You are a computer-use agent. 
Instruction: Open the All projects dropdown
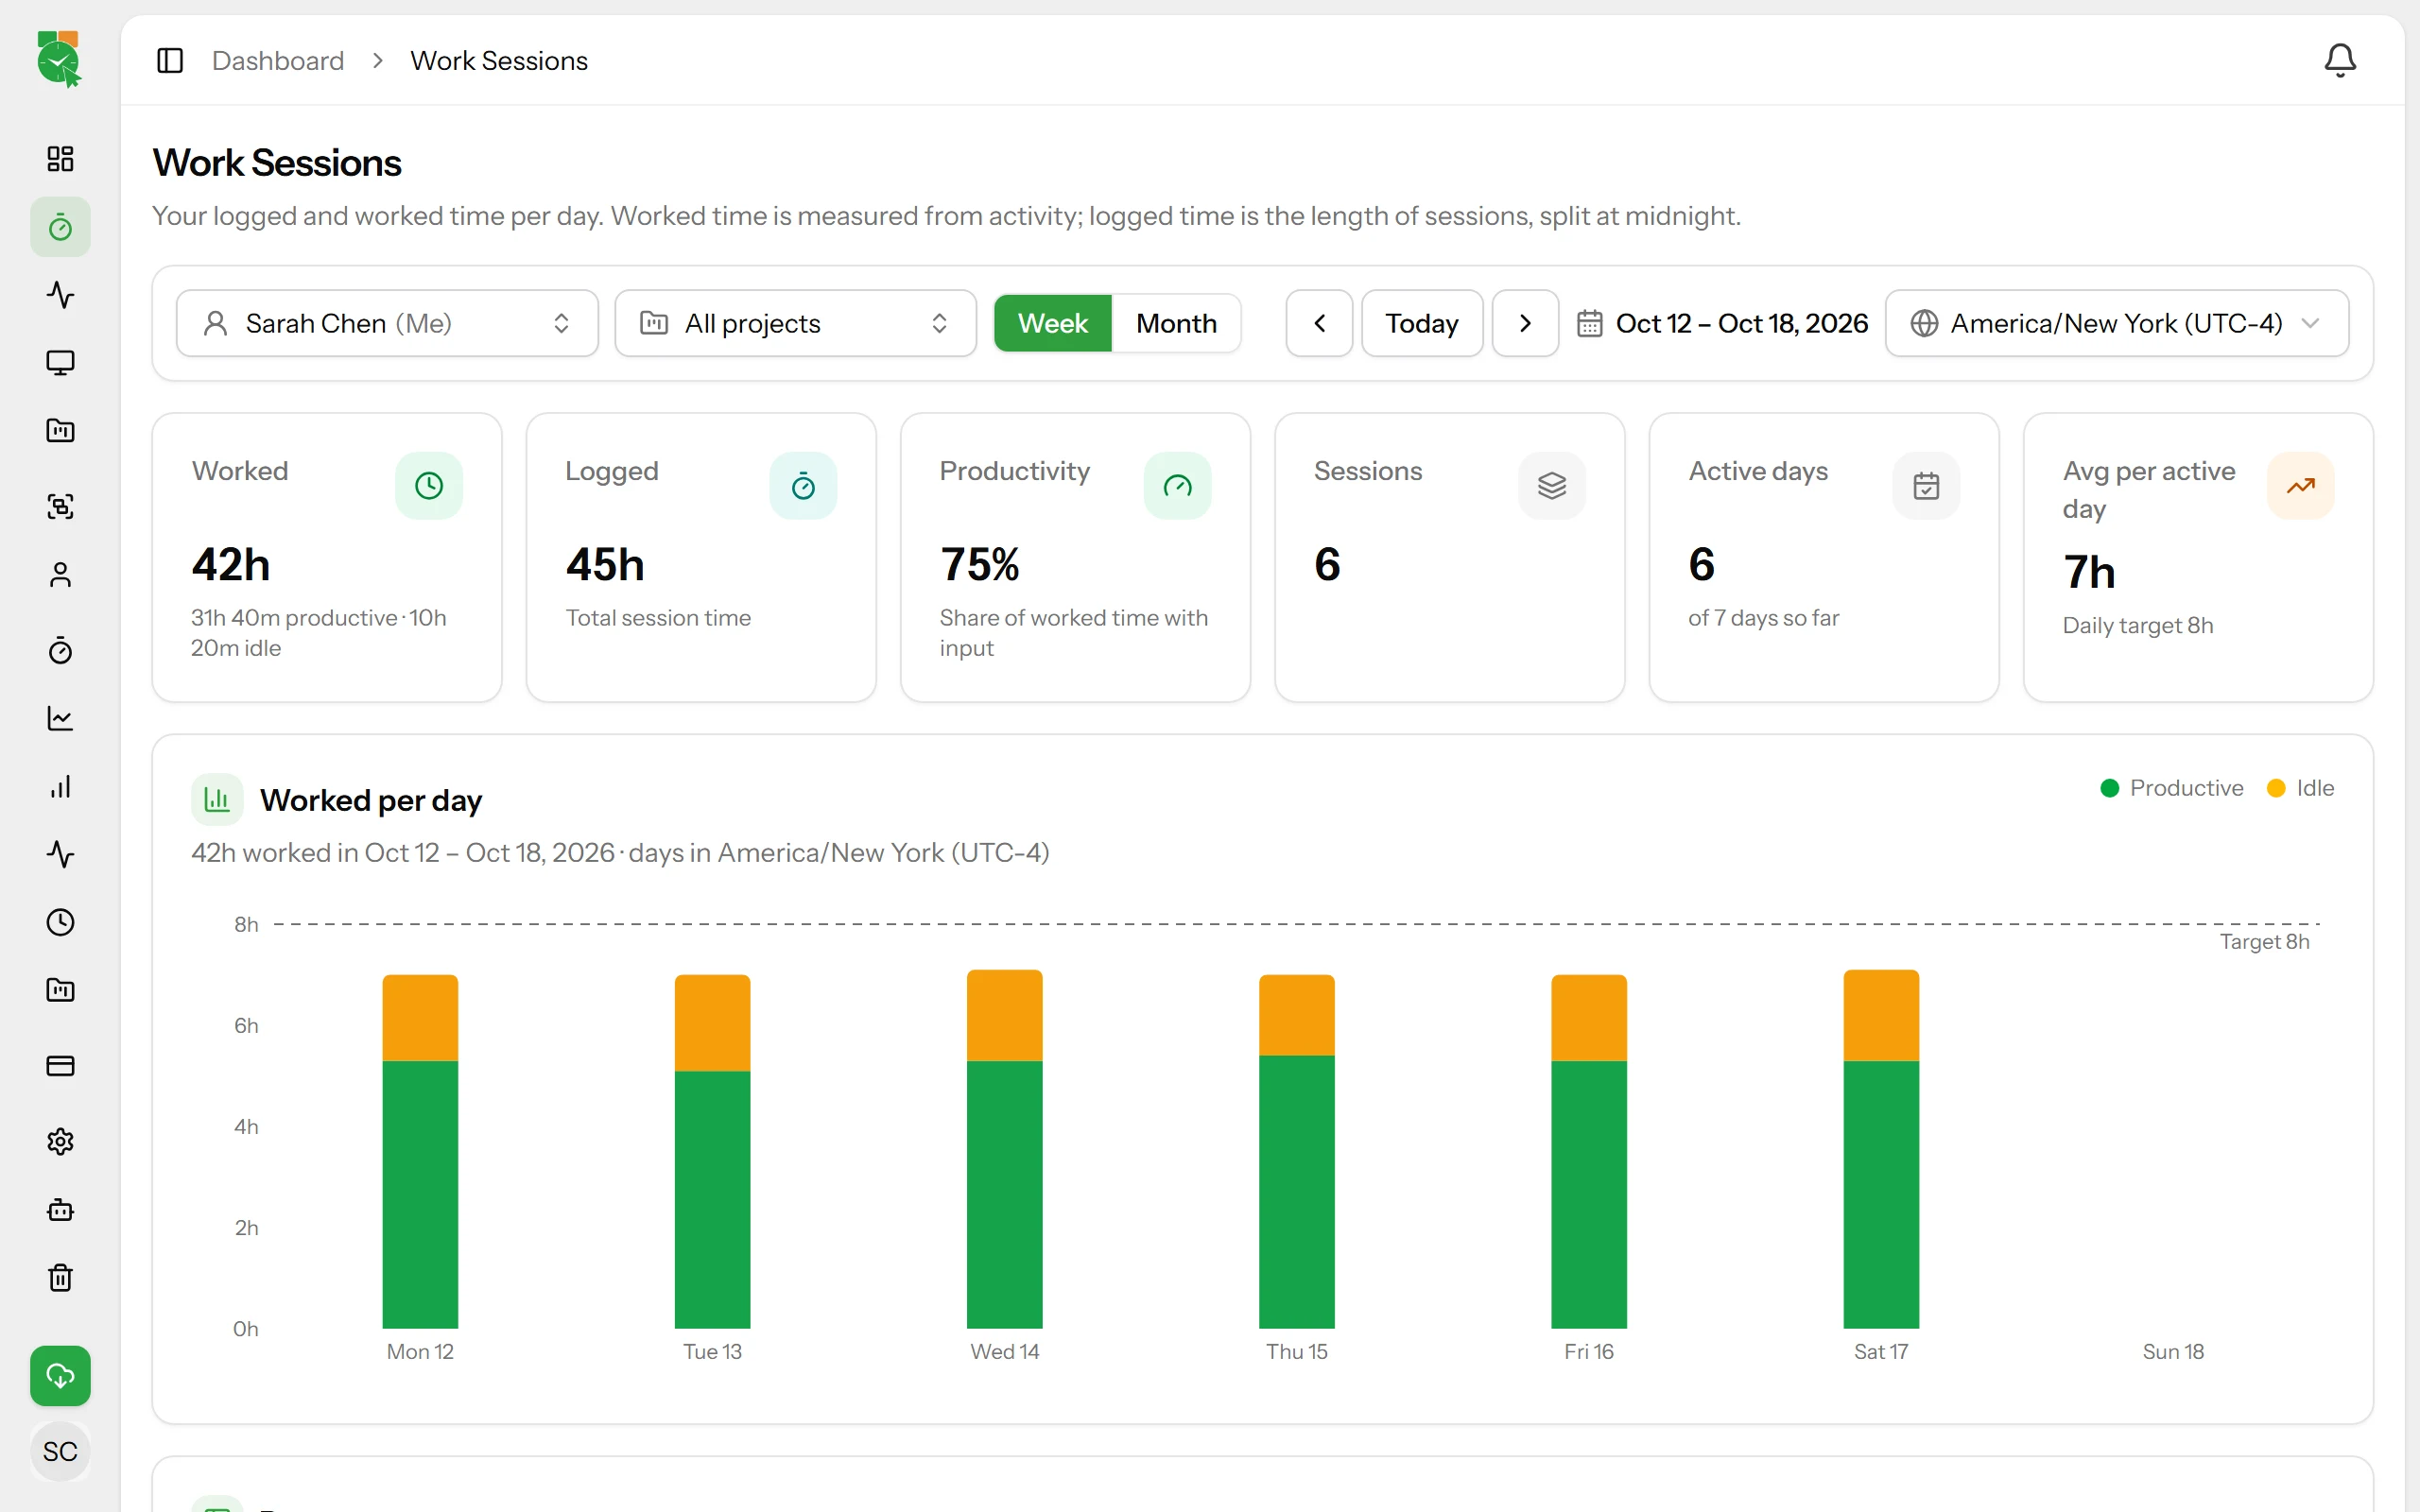[x=795, y=323]
